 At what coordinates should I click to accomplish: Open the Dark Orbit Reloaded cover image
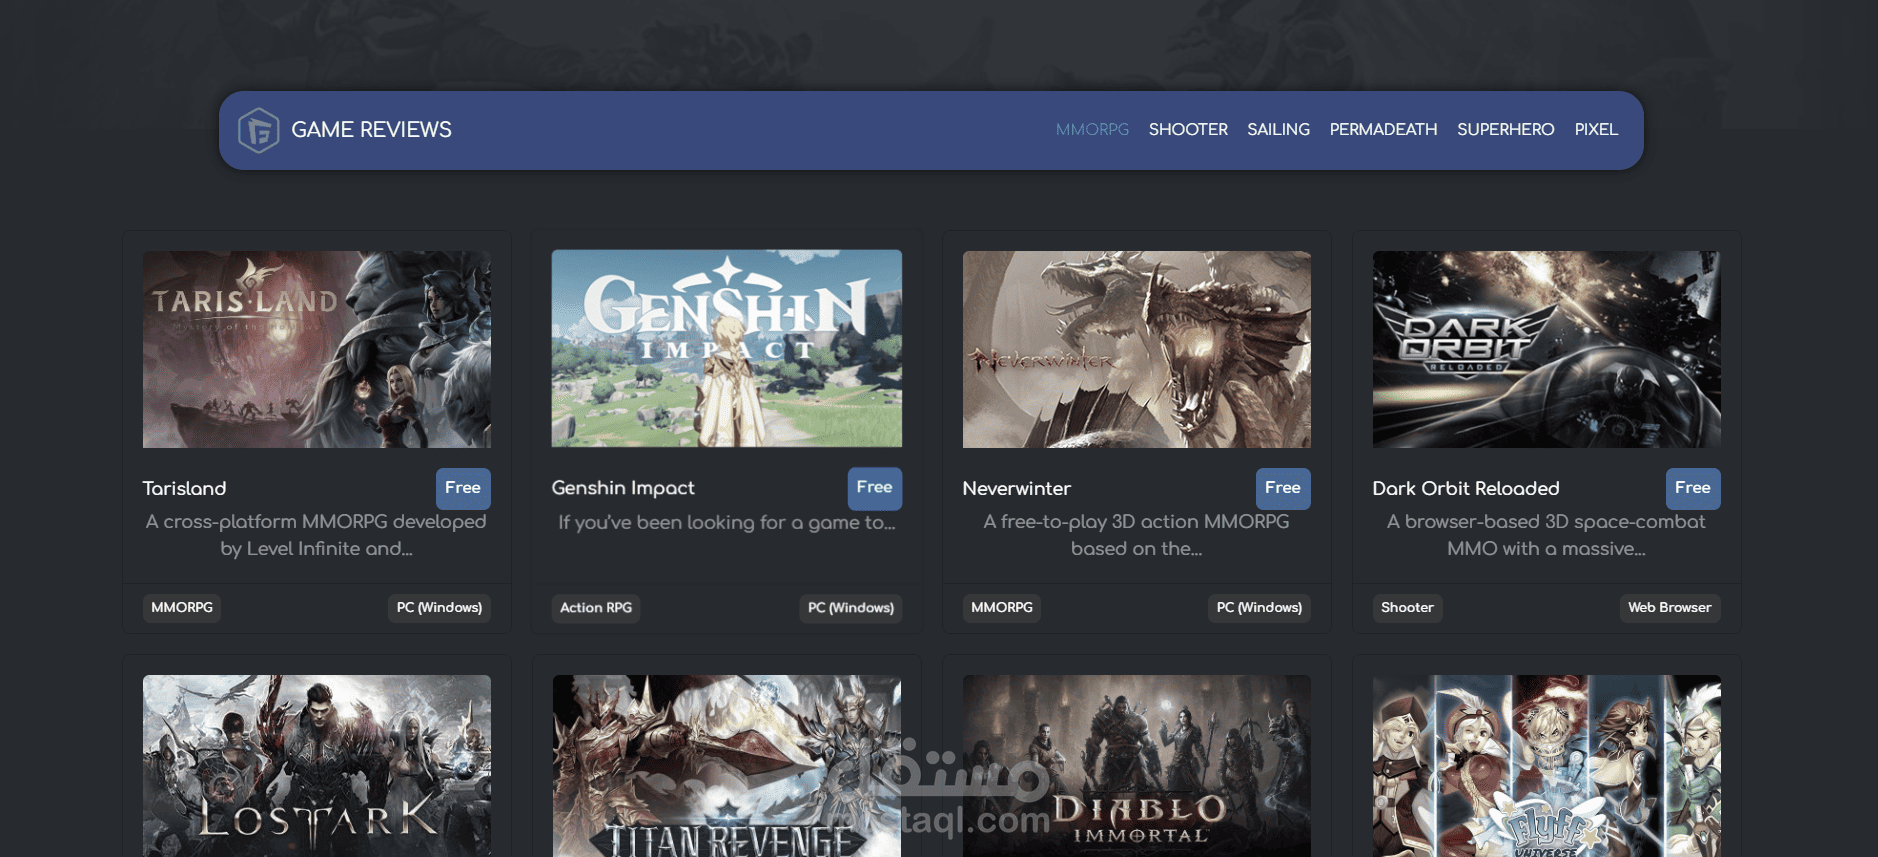(x=1547, y=349)
